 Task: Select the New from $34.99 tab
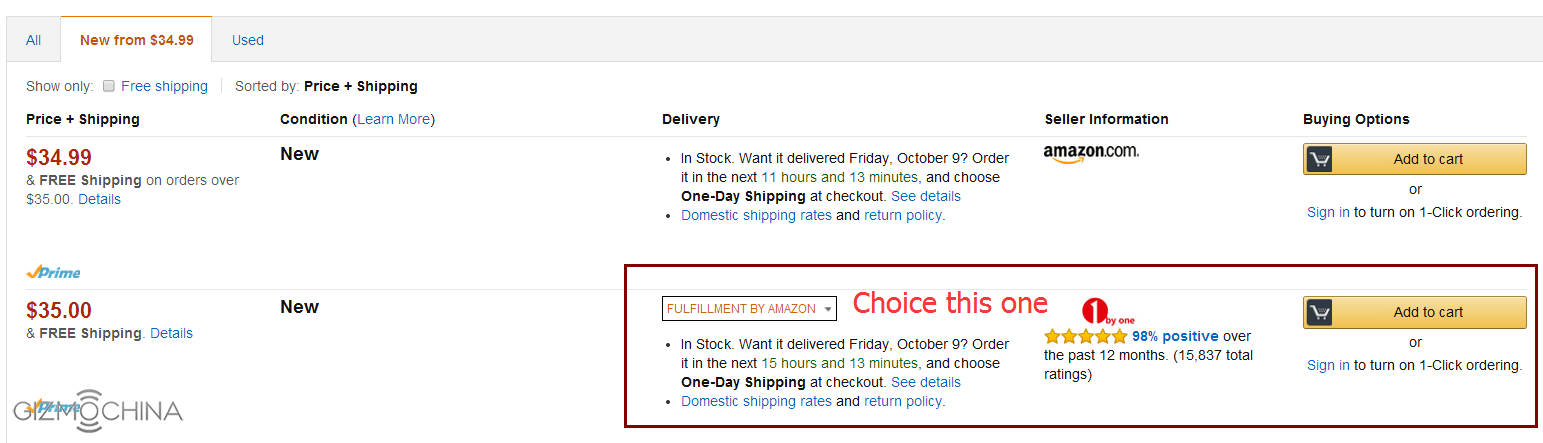(136, 40)
